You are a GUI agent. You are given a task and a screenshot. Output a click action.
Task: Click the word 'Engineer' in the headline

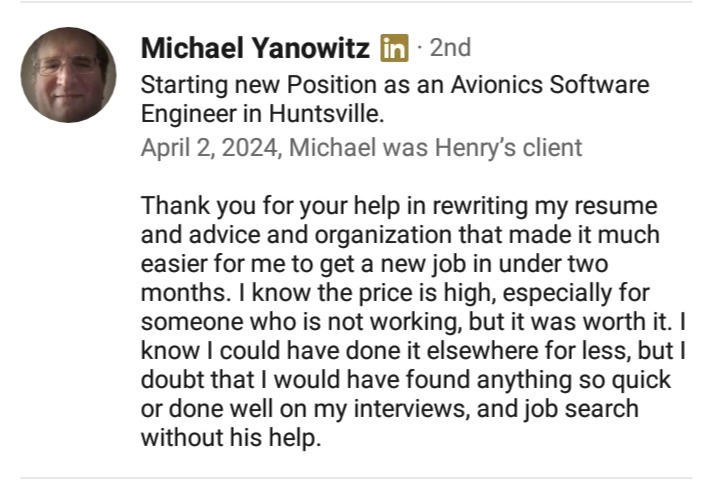tap(182, 111)
